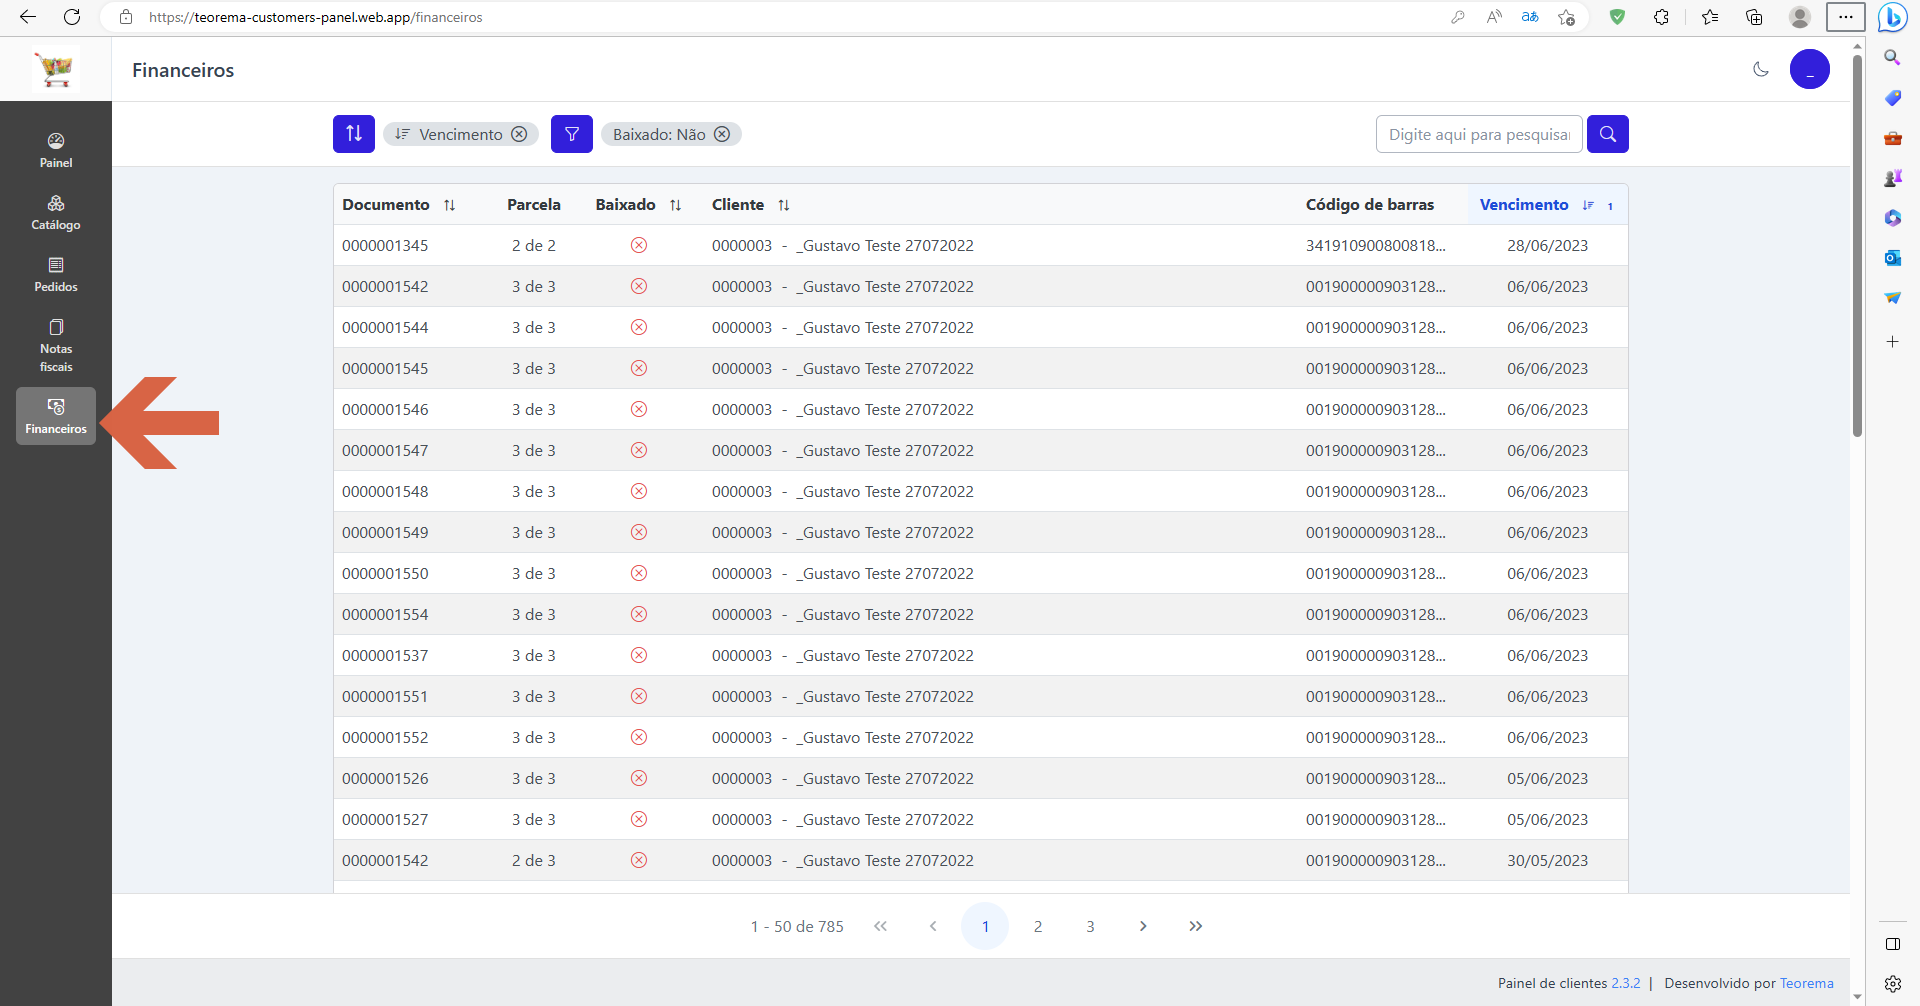Screen dimensions: 1920x1006
Task: Click the blue user avatar circle
Action: (1810, 69)
